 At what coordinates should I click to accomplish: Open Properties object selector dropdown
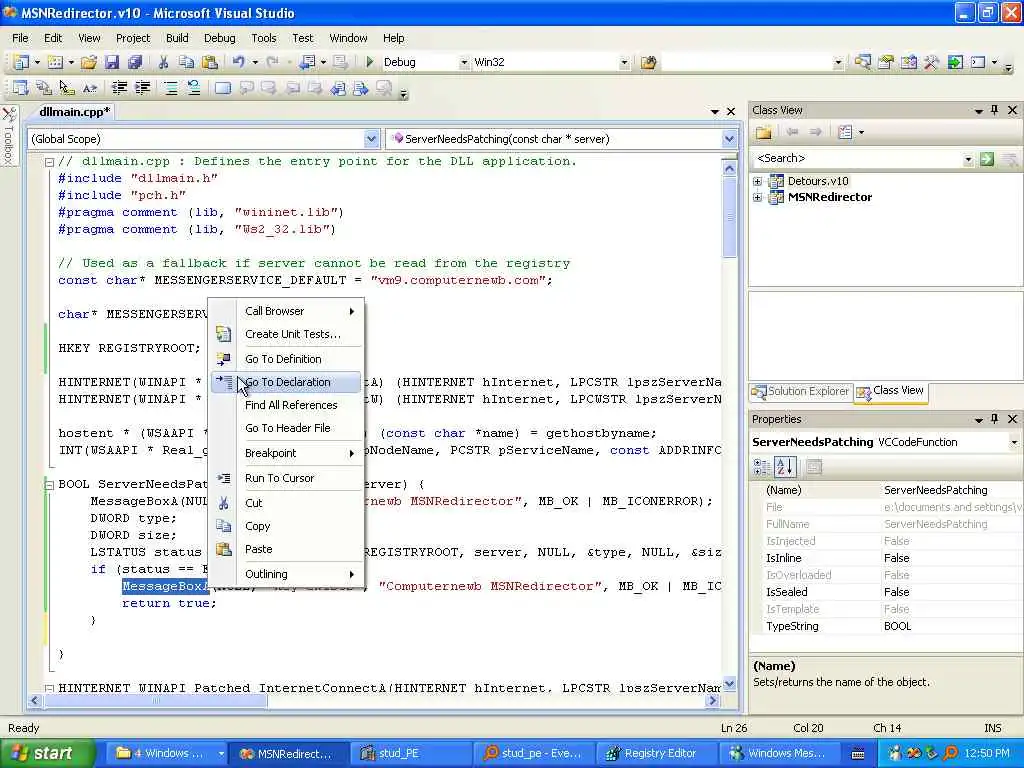point(1014,442)
